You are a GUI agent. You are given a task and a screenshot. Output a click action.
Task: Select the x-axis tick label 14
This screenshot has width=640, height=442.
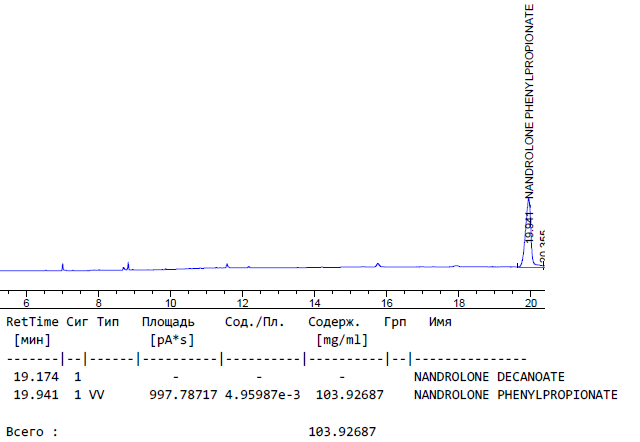coord(314,302)
